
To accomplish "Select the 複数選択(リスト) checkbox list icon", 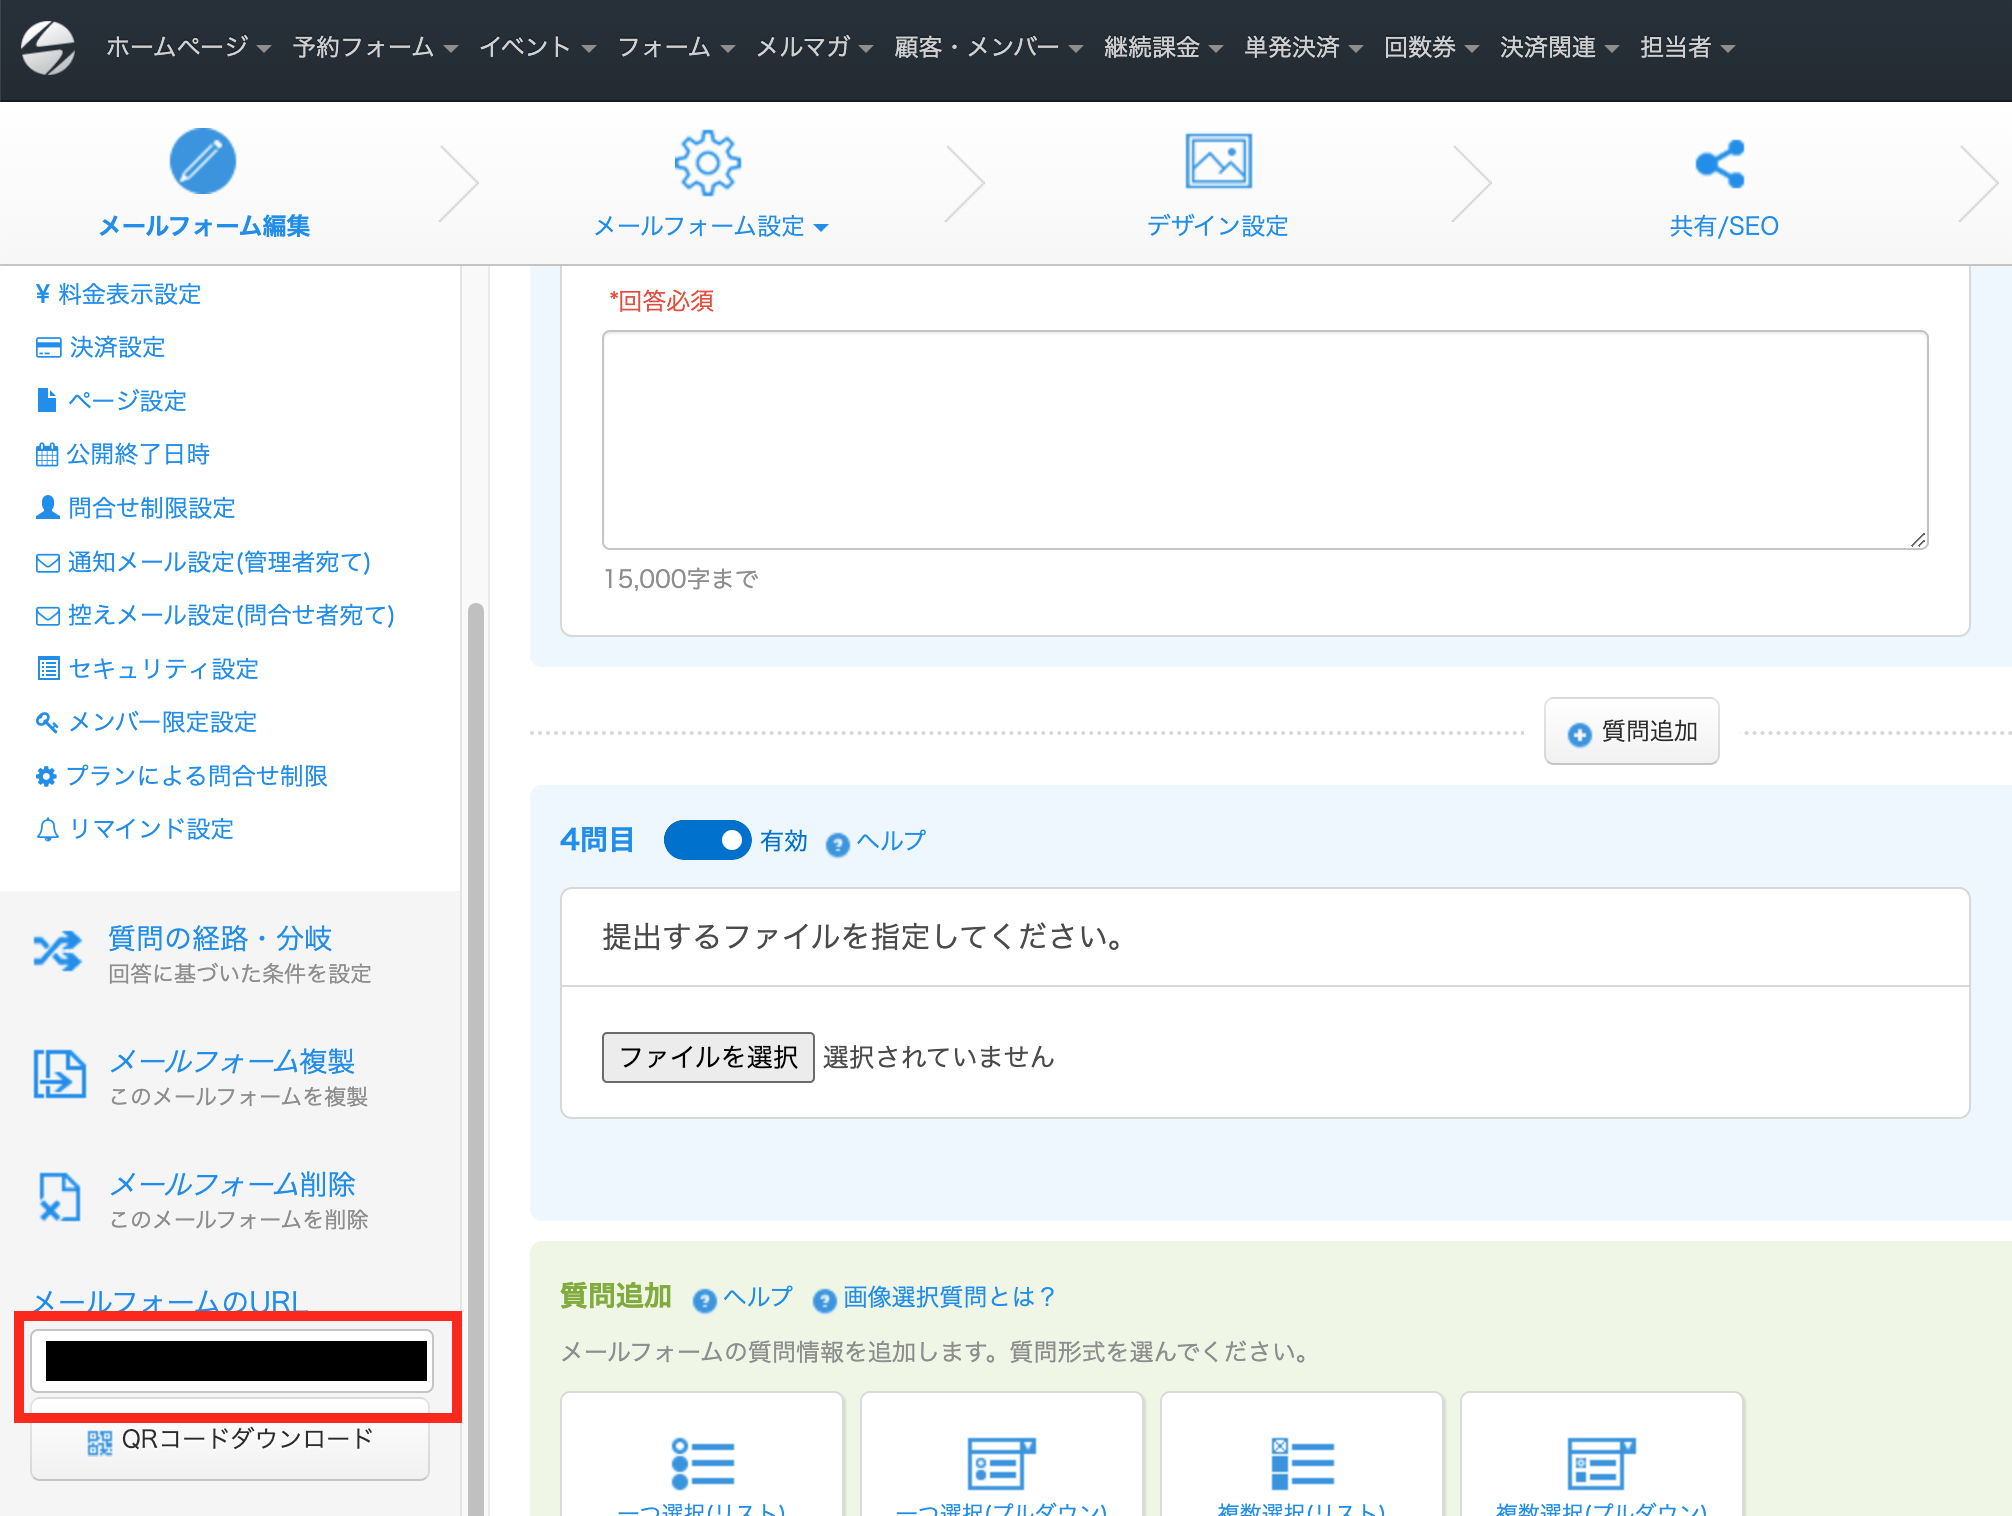I will (x=1302, y=1463).
